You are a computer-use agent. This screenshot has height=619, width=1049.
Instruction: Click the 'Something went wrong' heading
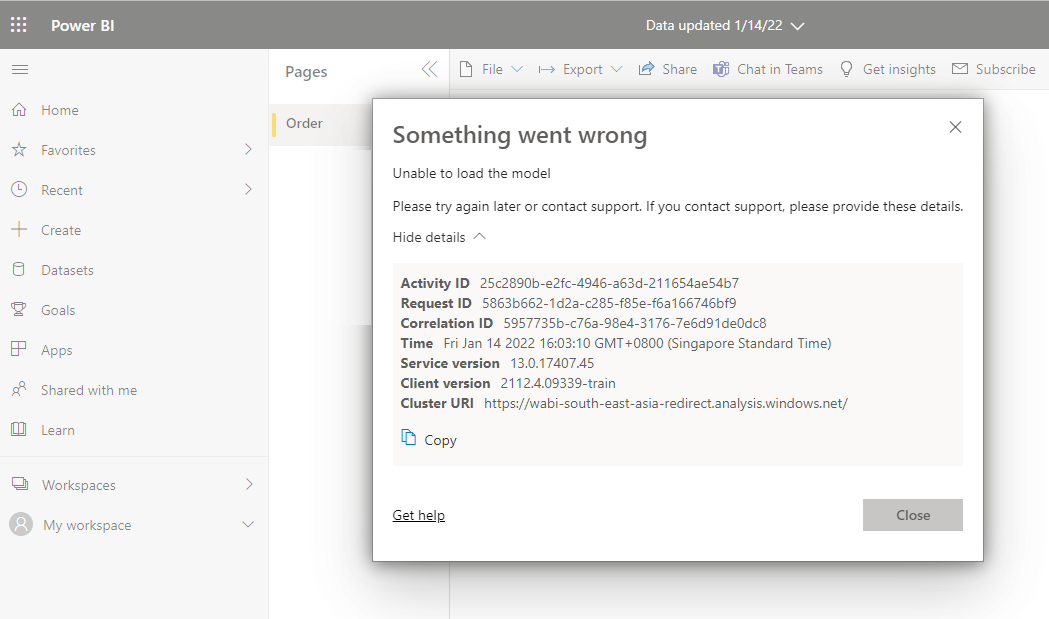pyautogui.click(x=520, y=135)
